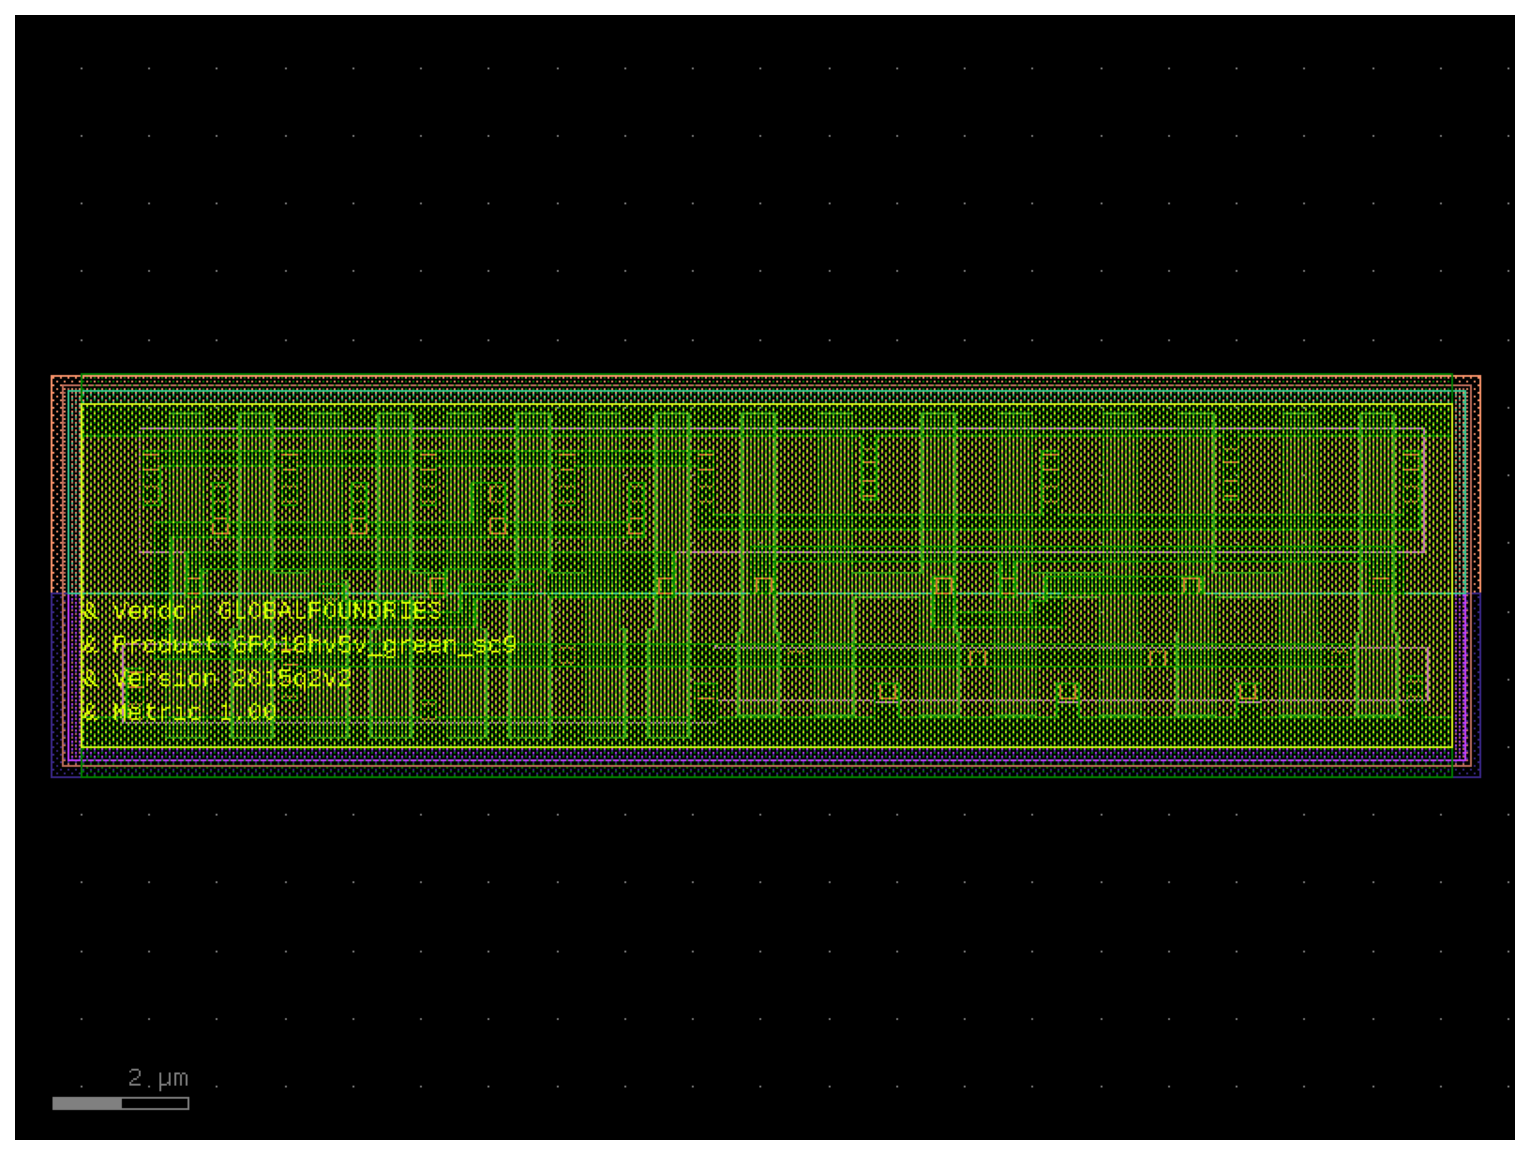Select the '& Product GF018hv5v_green_sc9' label
Screen dimensions: 1530x1155
(299, 645)
